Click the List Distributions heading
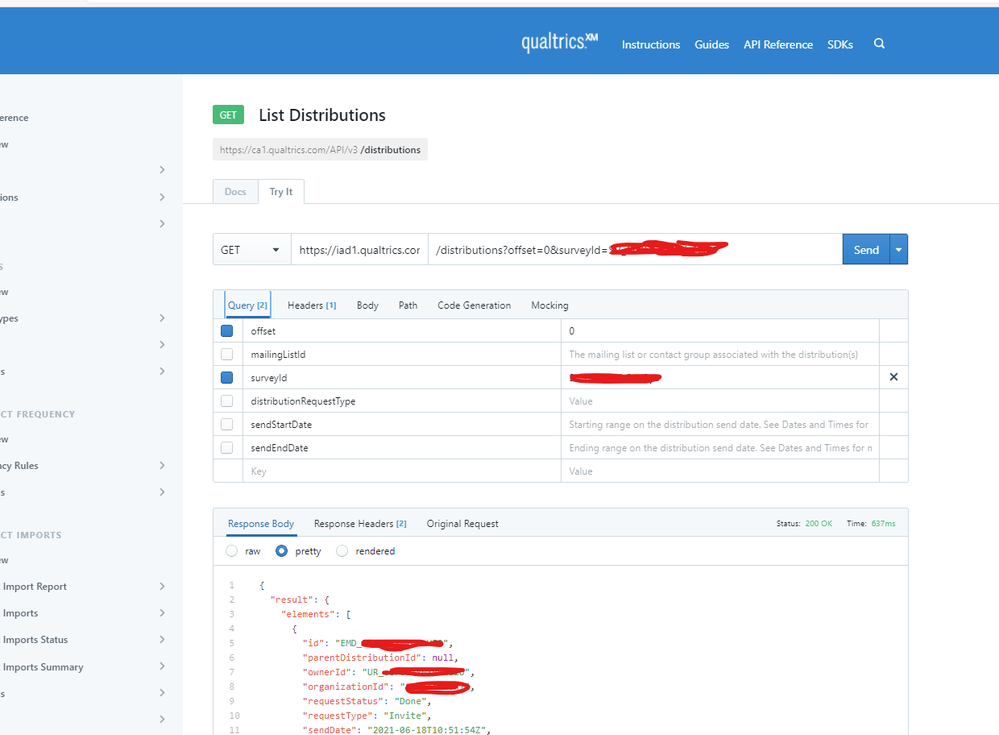The image size is (999, 735). [x=322, y=115]
